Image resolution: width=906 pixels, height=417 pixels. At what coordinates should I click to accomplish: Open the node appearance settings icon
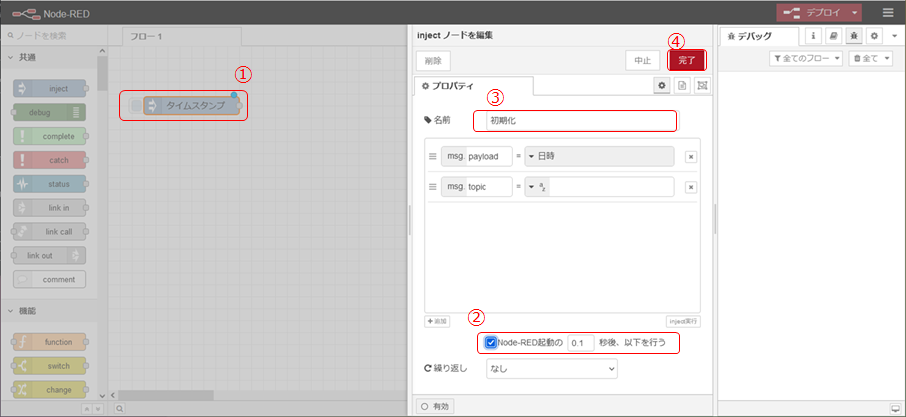tap(702, 86)
